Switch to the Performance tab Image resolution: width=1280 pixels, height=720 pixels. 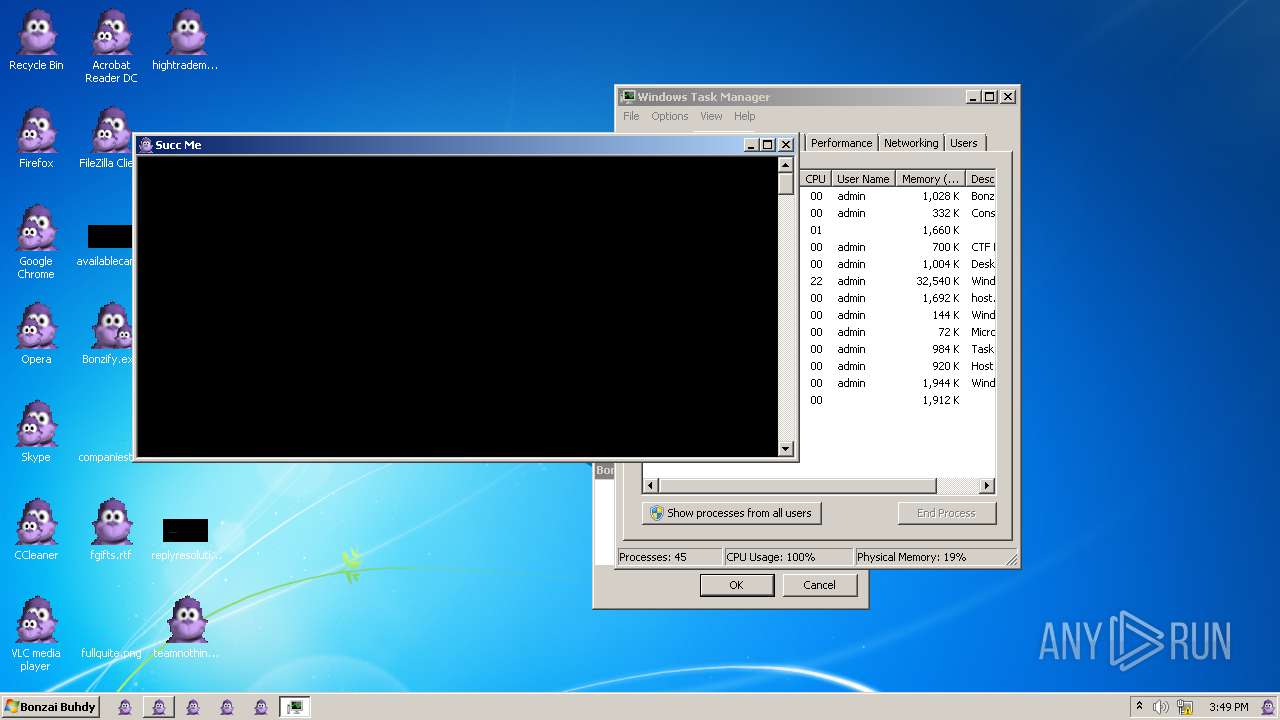pyautogui.click(x=841, y=143)
